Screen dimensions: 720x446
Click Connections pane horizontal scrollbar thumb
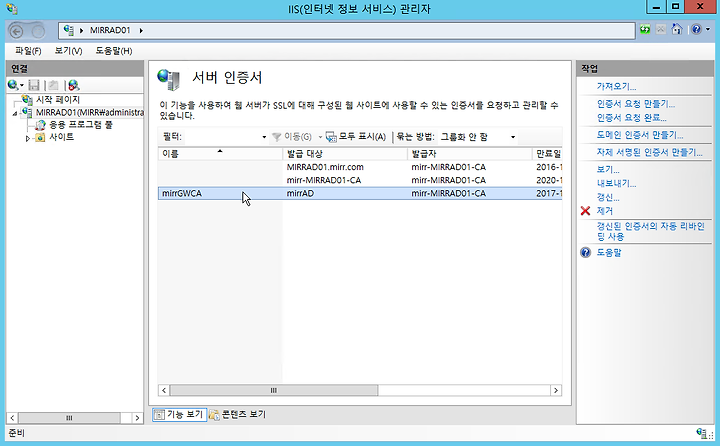[x=69, y=418]
